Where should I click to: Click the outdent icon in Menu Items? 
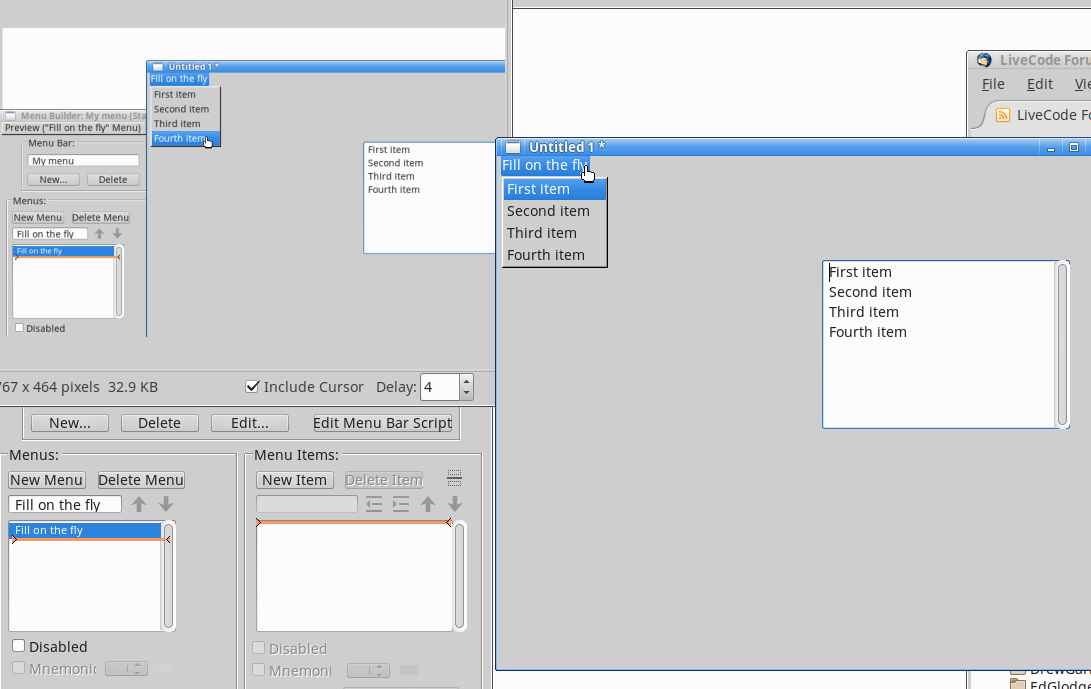click(x=374, y=505)
